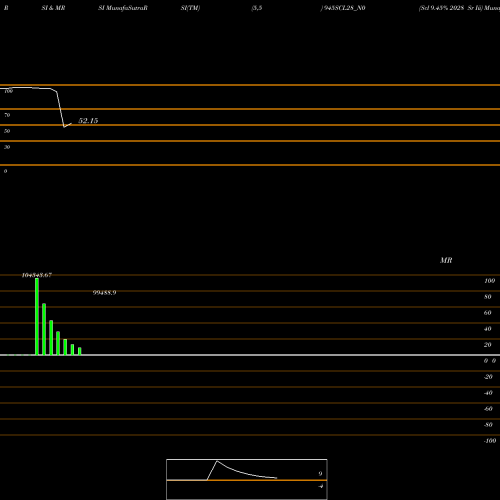Click the 9 value in mini chart

tap(320, 474)
